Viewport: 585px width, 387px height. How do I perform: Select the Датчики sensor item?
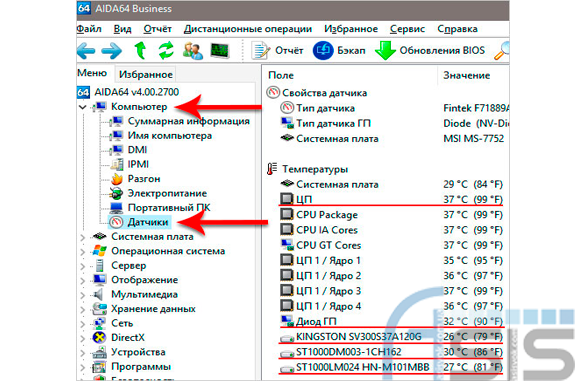coord(148,222)
